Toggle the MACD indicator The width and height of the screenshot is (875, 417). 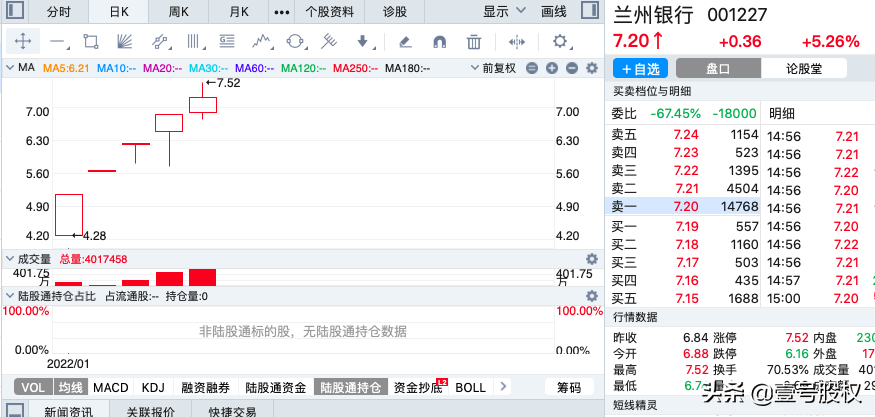click(110, 387)
